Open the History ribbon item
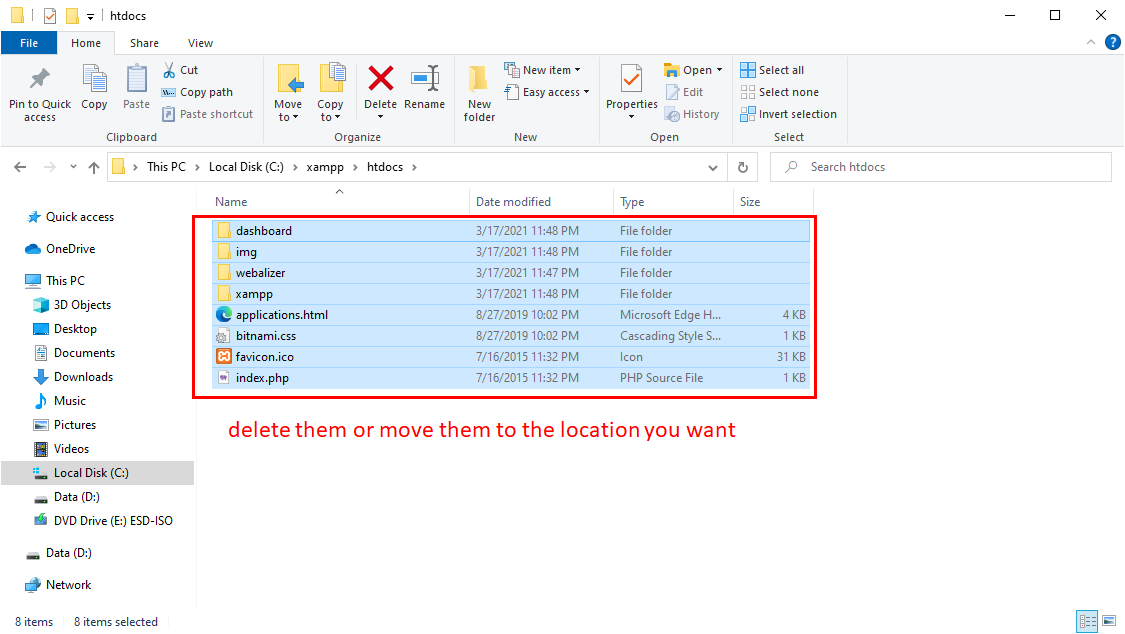1125x634 pixels. [692, 114]
